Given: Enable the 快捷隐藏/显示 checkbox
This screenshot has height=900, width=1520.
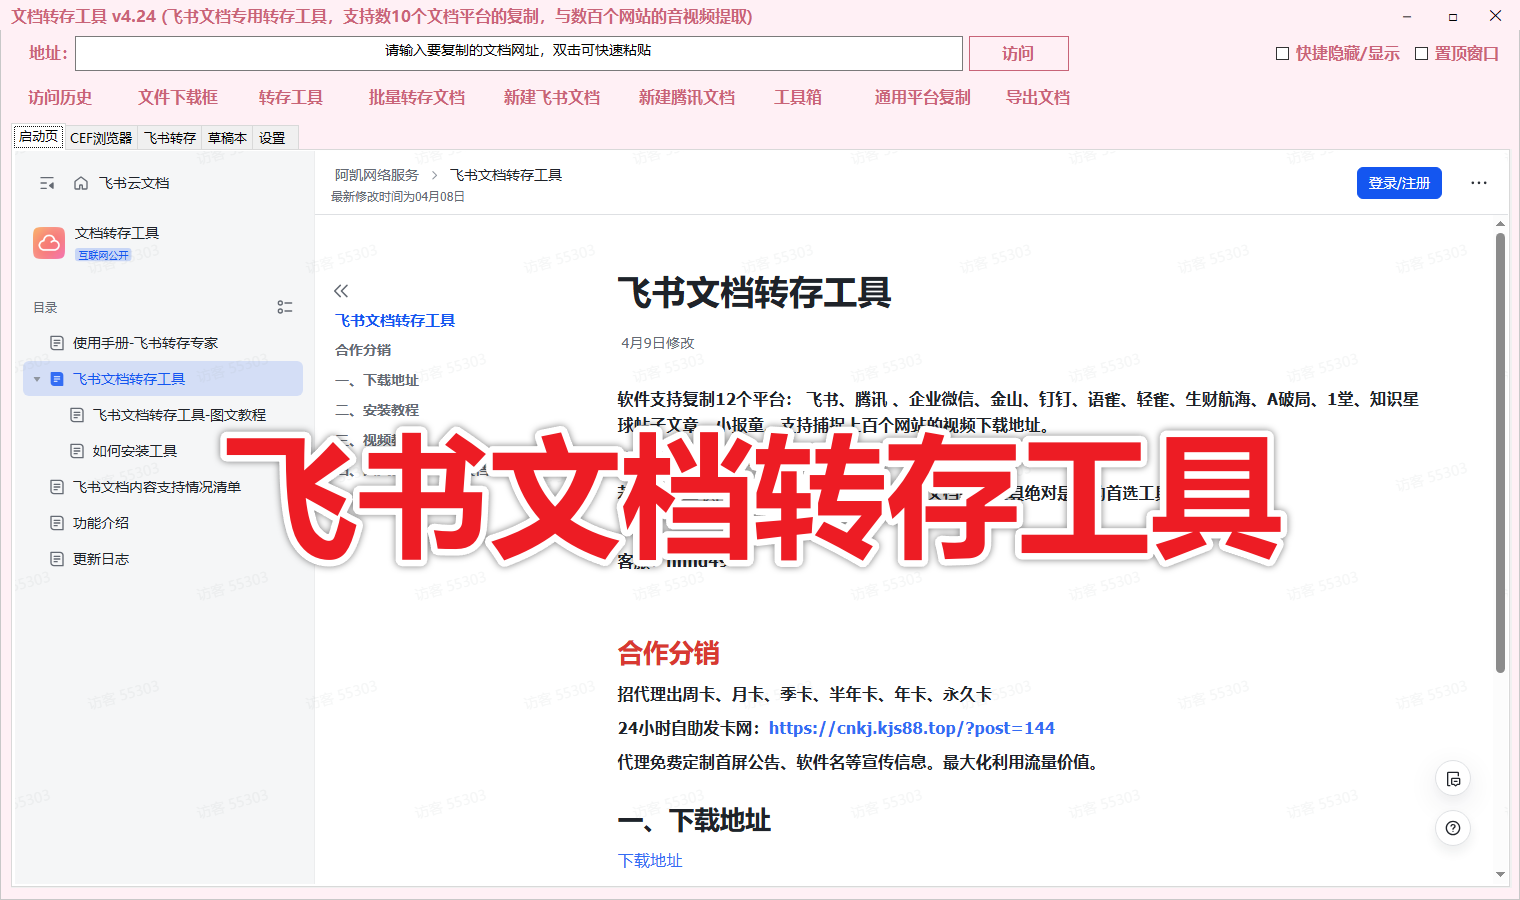Looking at the screenshot, I should coord(1282,53).
